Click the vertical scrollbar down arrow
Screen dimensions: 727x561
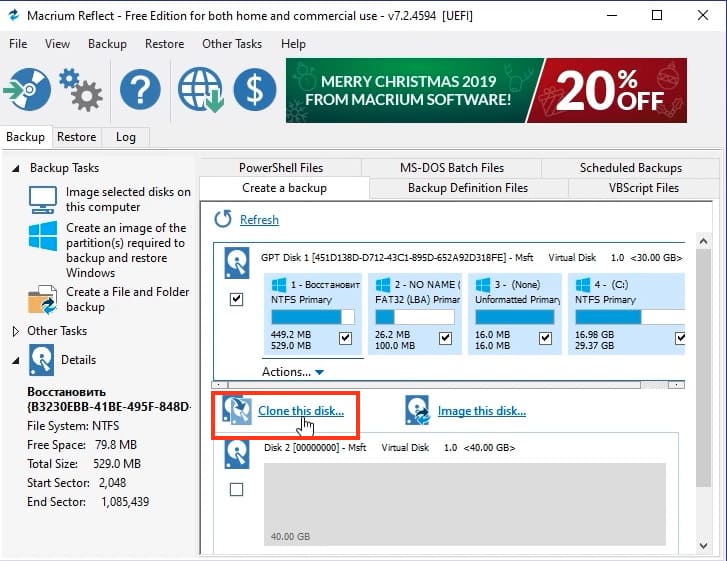[x=703, y=546]
